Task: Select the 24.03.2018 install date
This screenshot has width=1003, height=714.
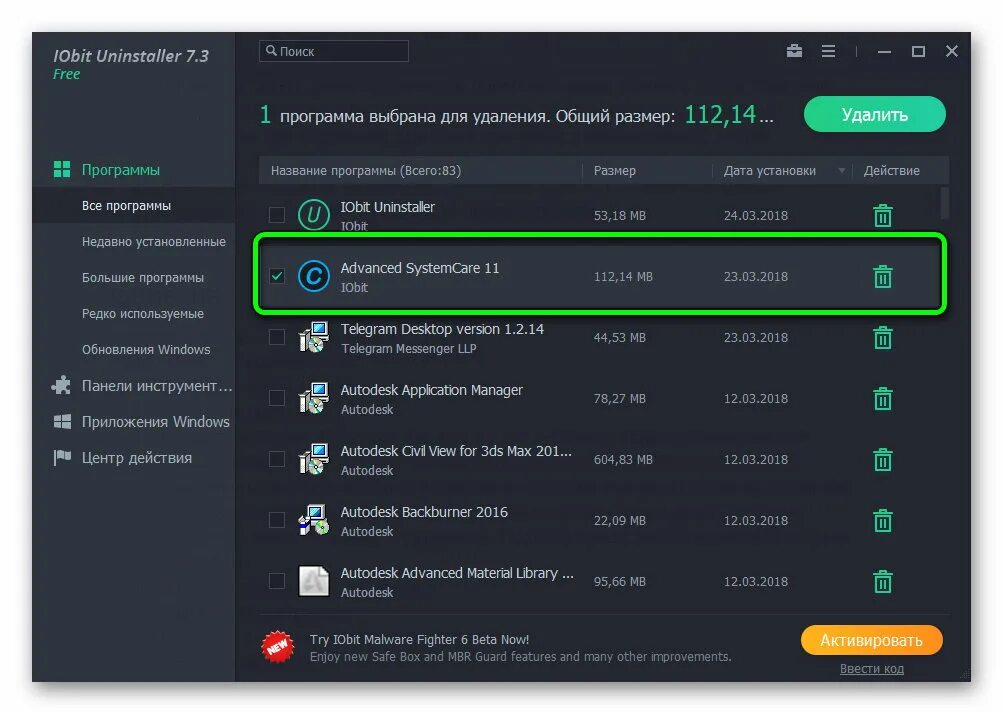Action: (755, 216)
